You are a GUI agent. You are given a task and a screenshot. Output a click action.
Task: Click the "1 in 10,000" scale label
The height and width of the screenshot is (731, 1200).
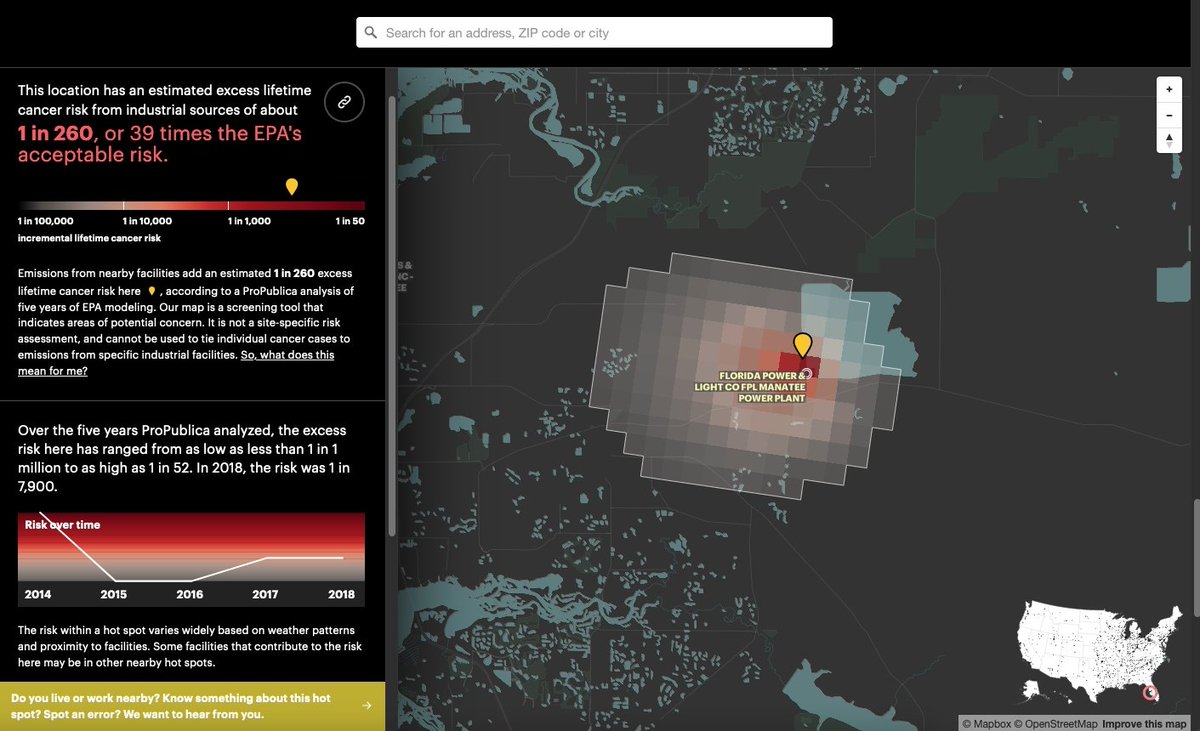[147, 221]
